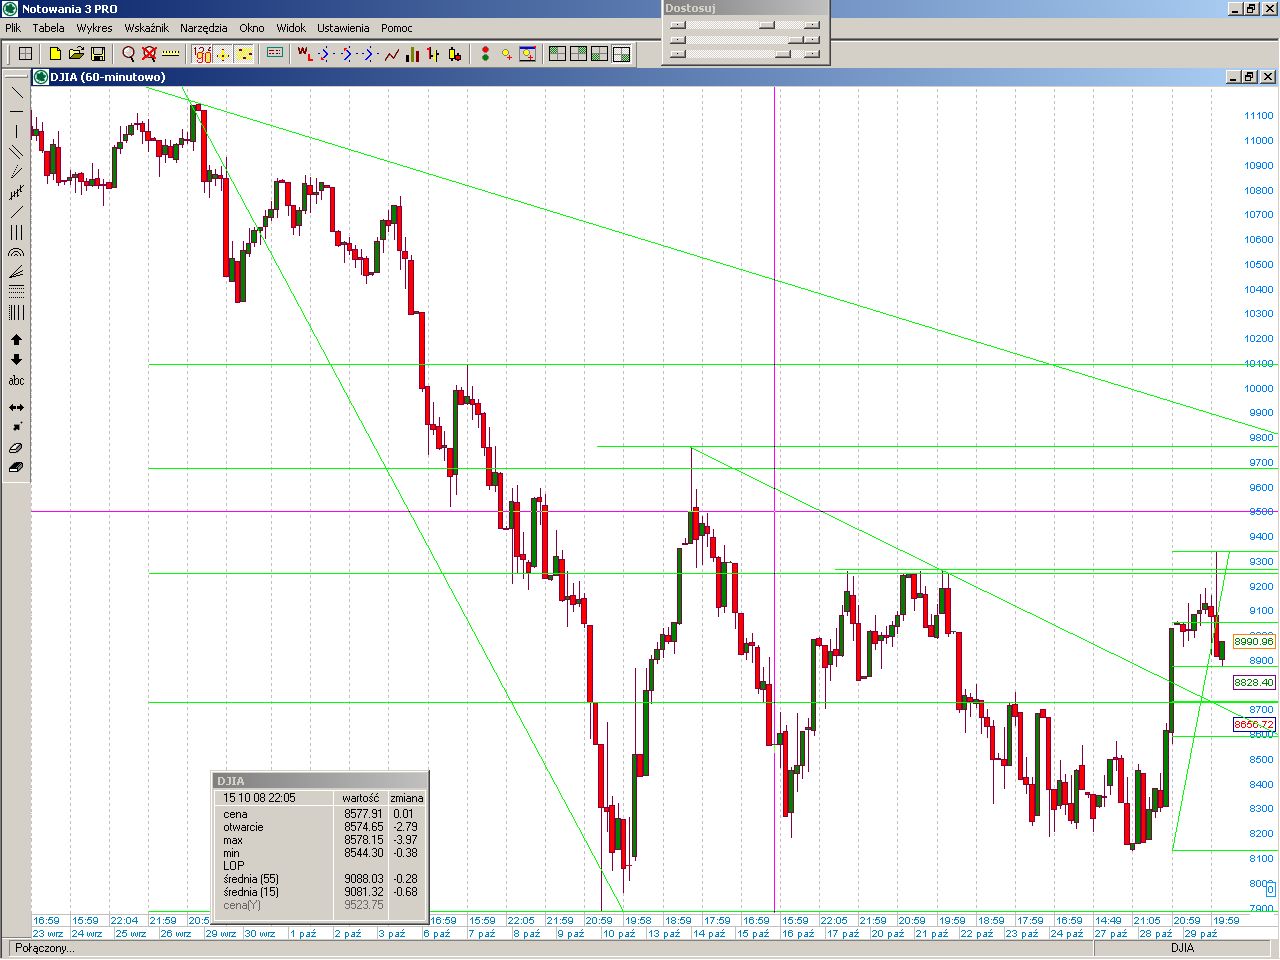Click the first slider thumb in Dostosuj panel
Image resolution: width=1280 pixels, height=960 pixels.
click(767, 26)
